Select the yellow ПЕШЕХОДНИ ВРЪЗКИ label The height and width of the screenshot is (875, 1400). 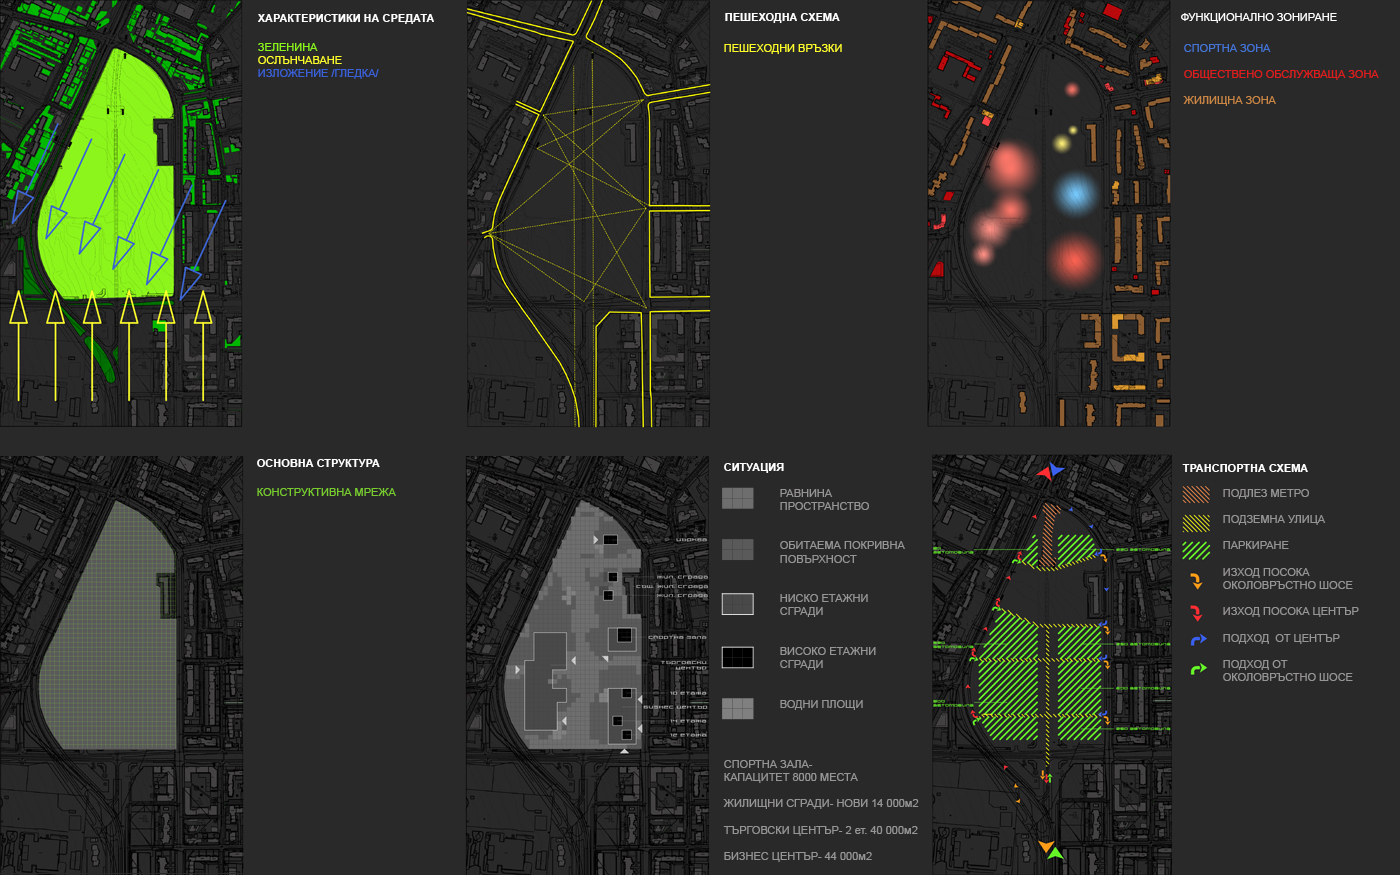pos(783,48)
